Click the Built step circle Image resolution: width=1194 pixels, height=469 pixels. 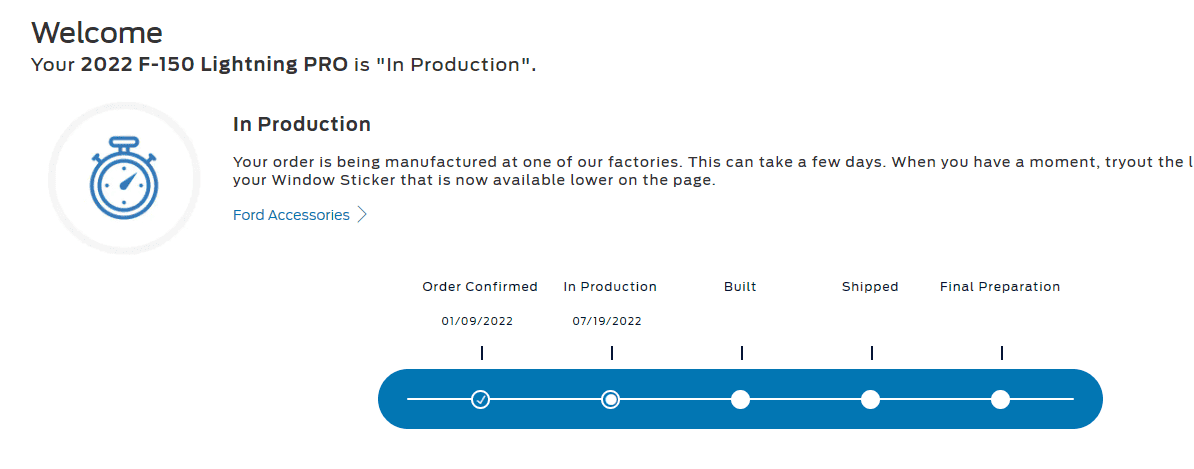(x=740, y=400)
